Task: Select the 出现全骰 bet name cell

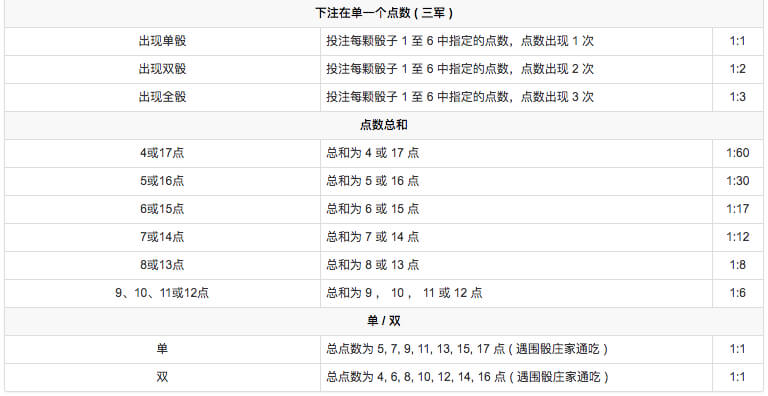Action: coord(162,97)
